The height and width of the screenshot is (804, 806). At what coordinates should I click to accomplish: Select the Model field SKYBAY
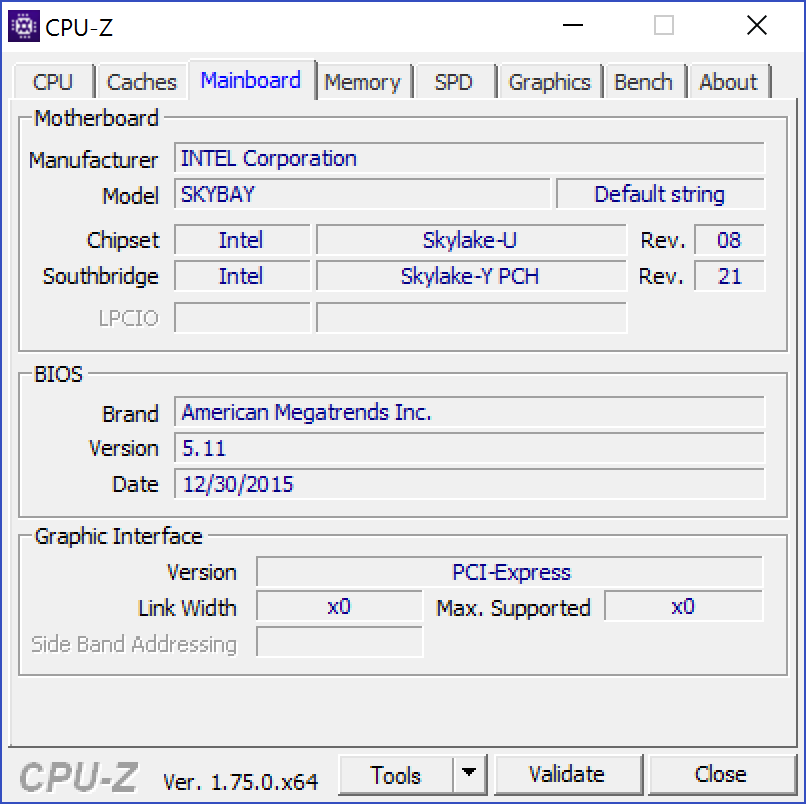[x=362, y=194]
